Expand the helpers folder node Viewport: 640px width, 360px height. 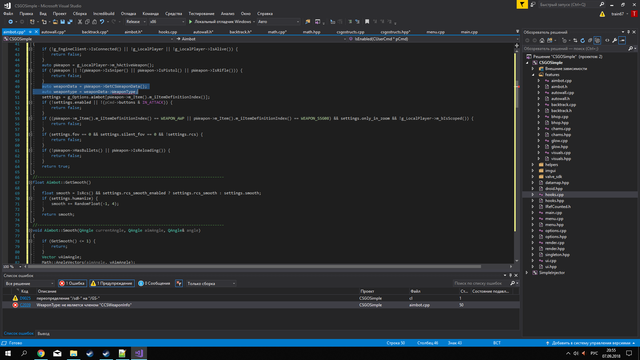(x=533, y=165)
